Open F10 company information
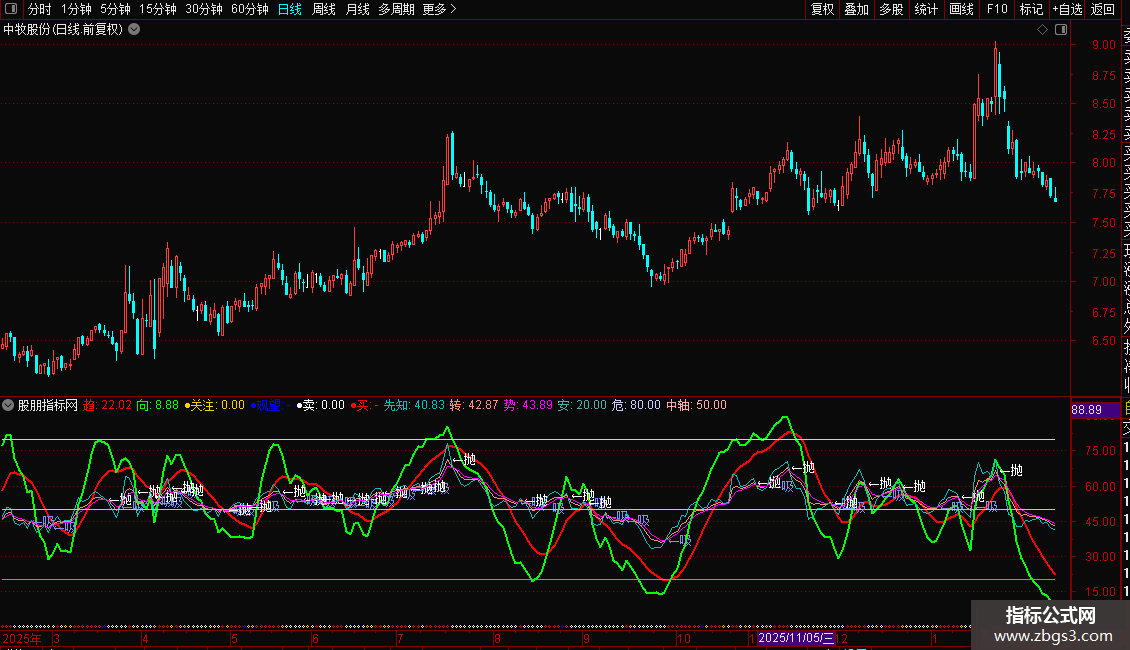Viewport: 1130px width, 650px height. point(997,9)
